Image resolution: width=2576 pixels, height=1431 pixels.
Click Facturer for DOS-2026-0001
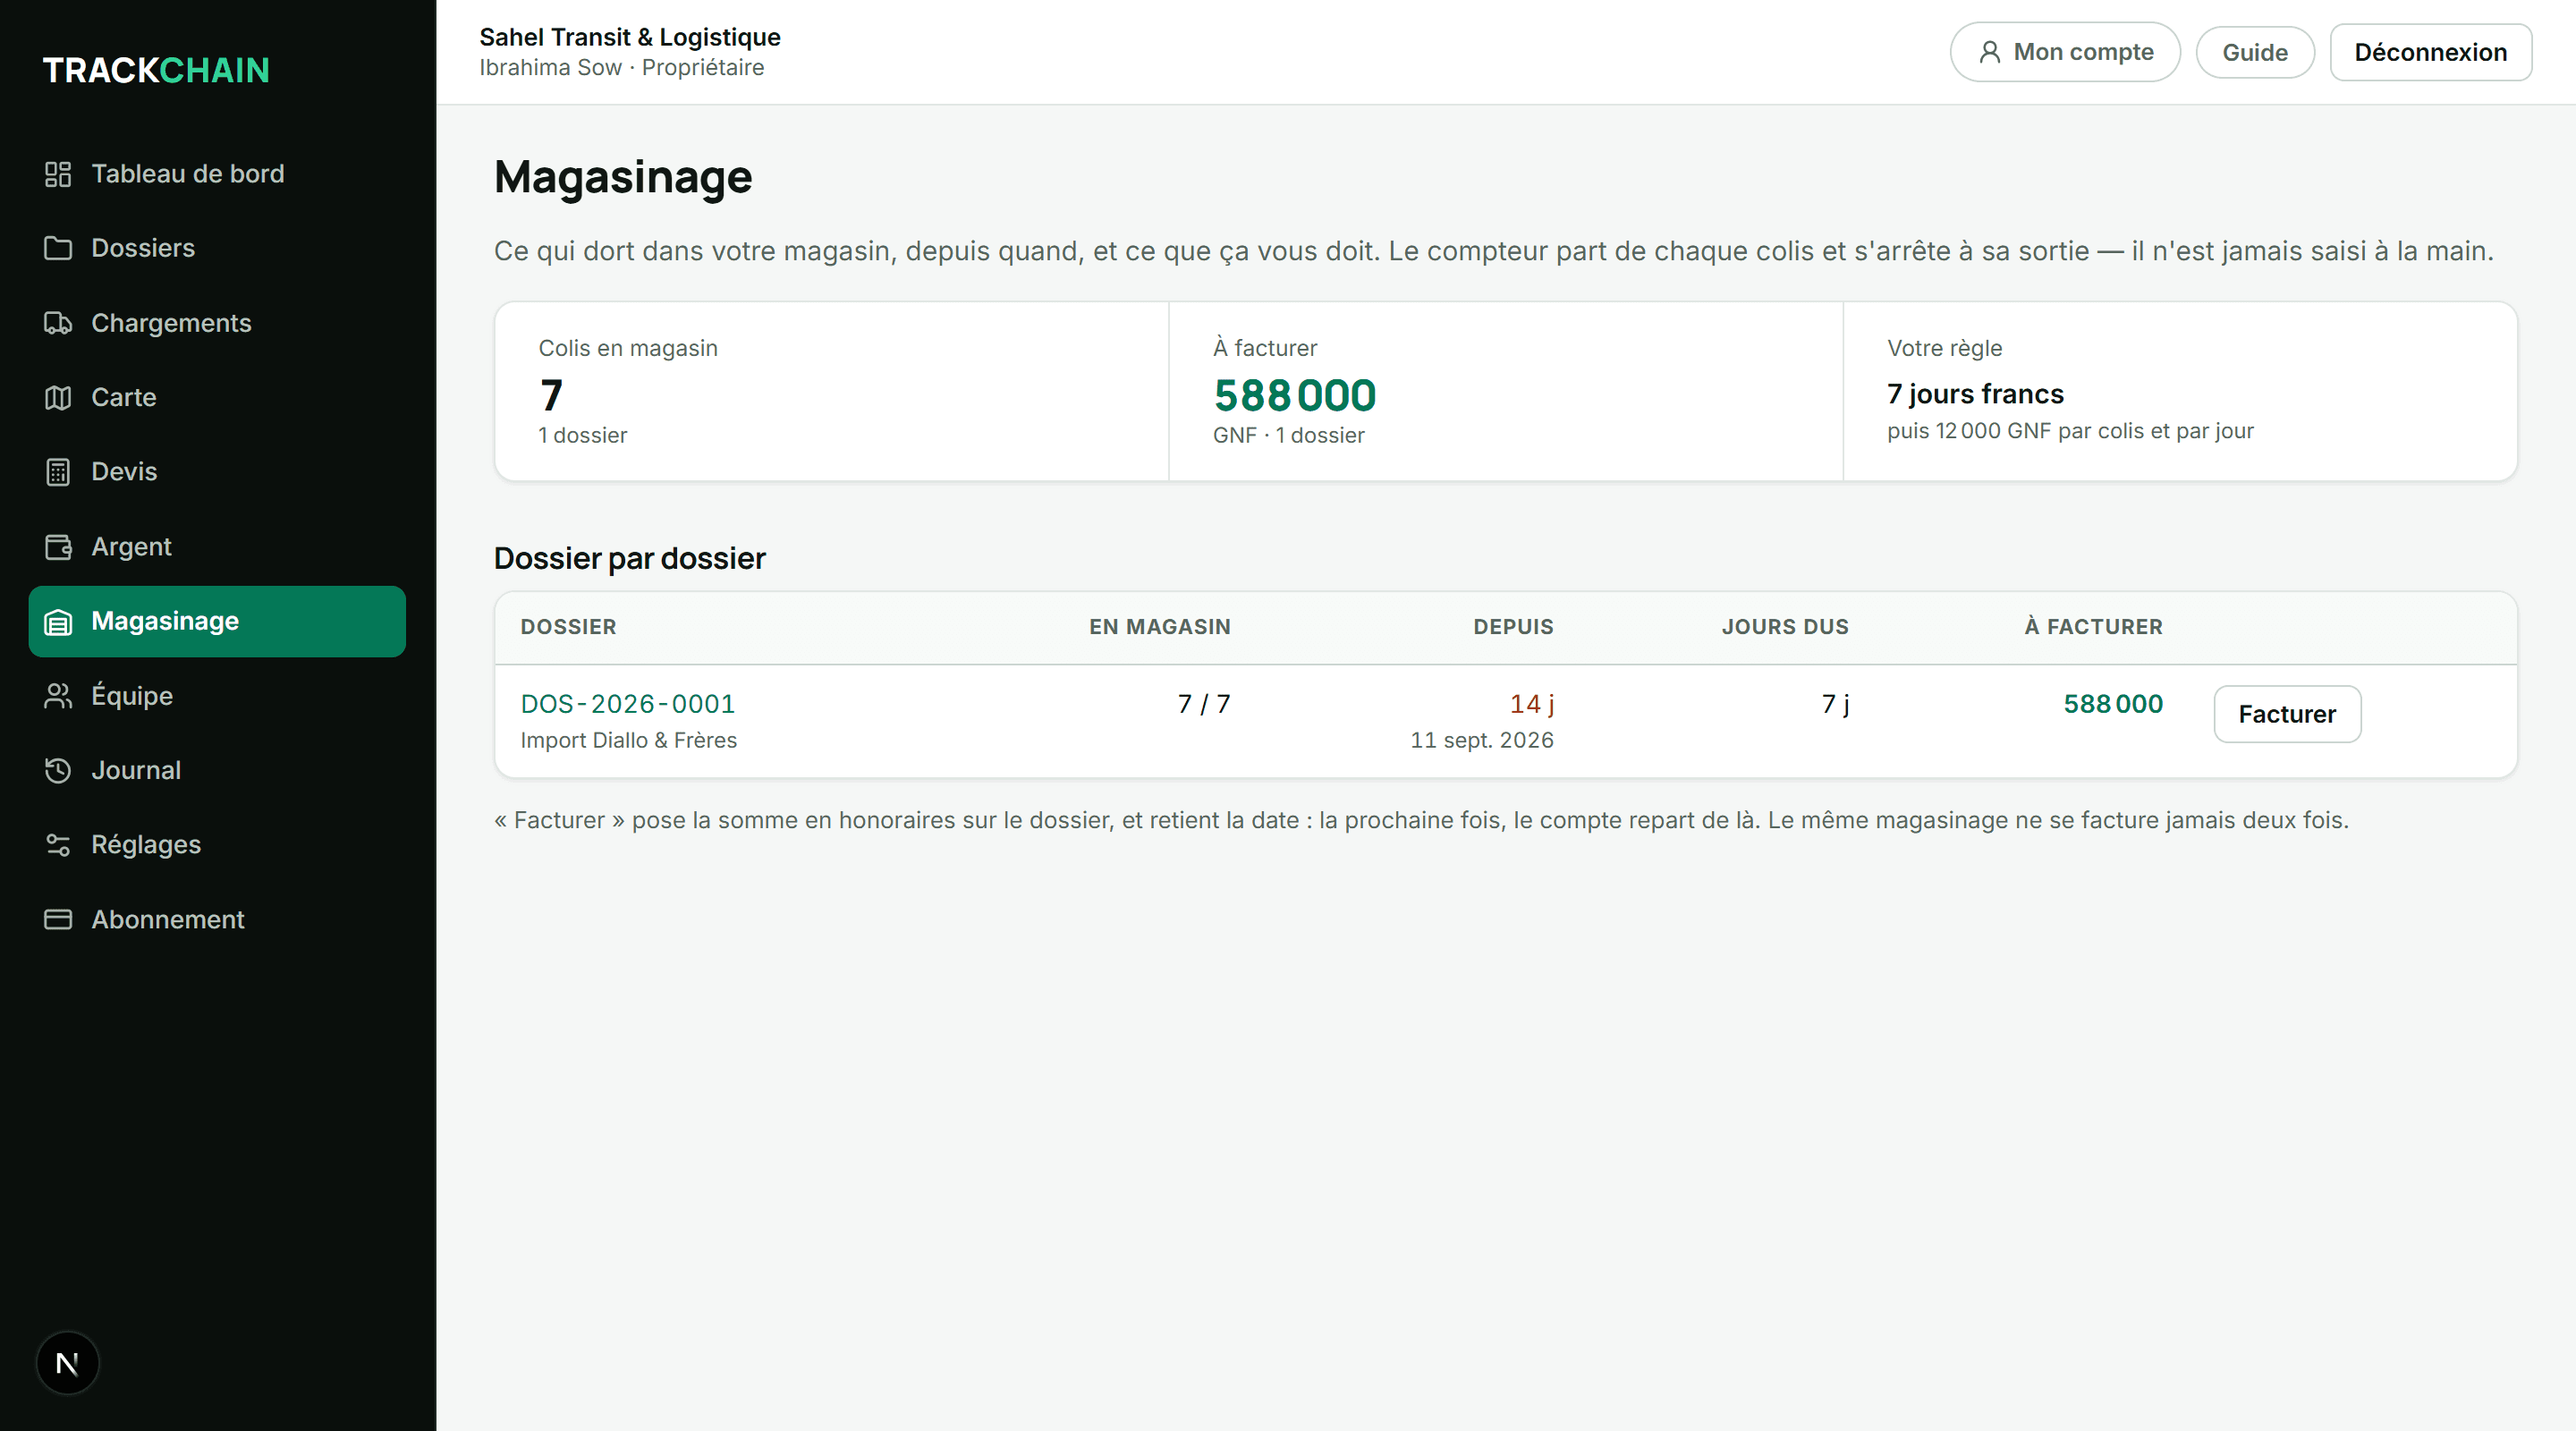click(x=2287, y=714)
